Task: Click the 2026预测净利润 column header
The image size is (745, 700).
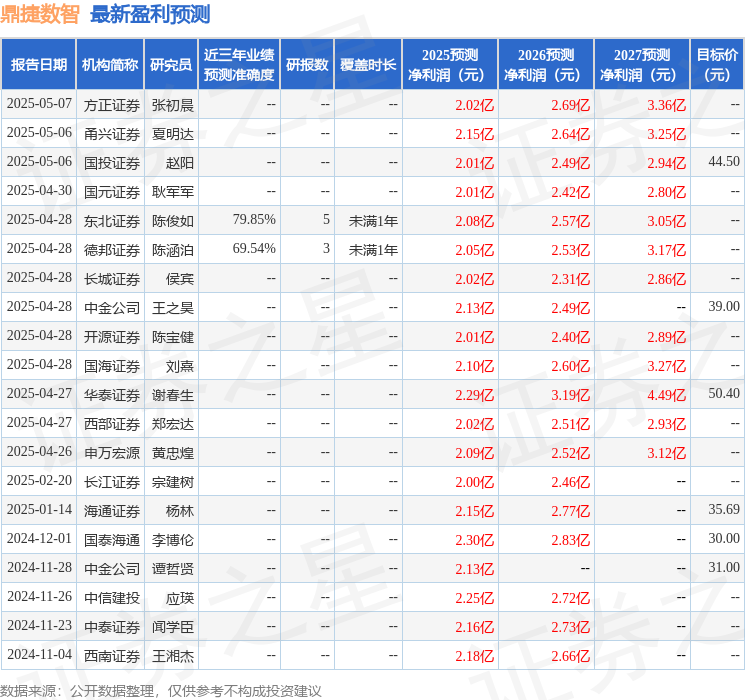Action: (546, 65)
